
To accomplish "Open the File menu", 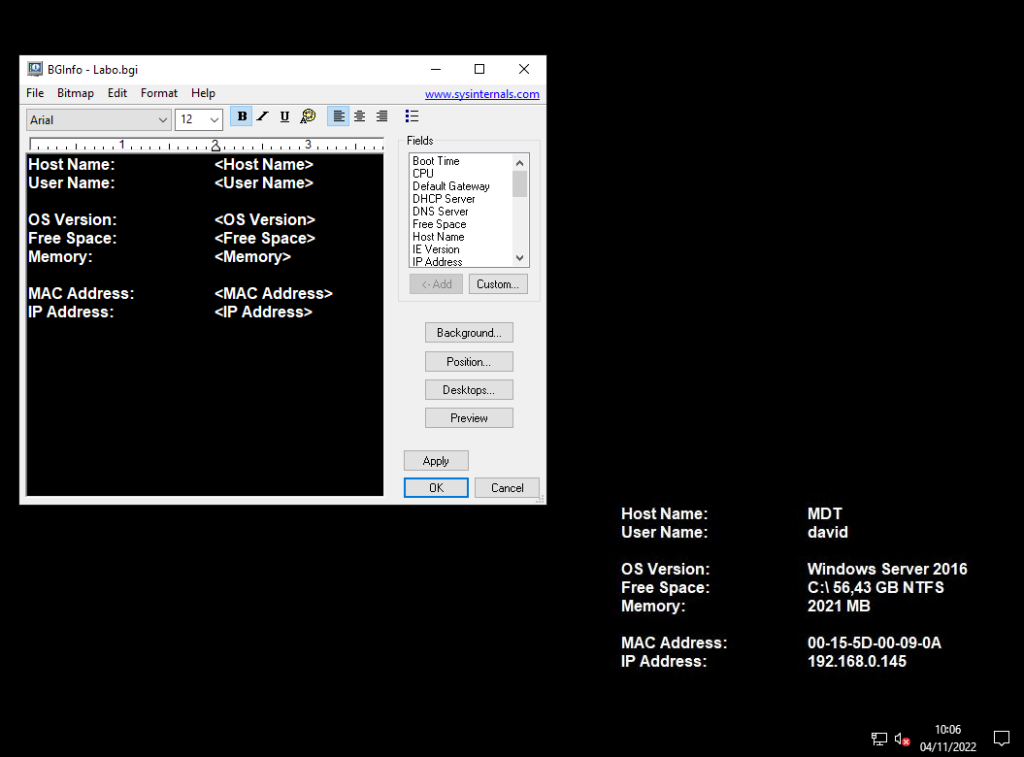I will click(35, 93).
